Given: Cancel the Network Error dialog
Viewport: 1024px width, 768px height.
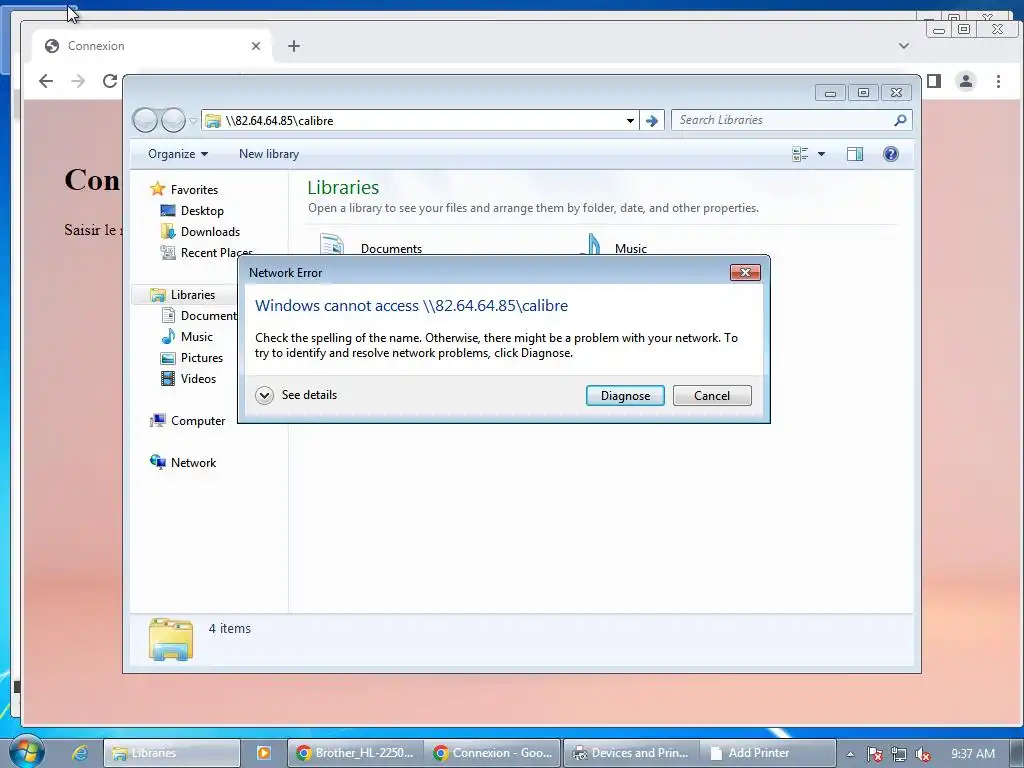Looking at the screenshot, I should pyautogui.click(x=712, y=396).
